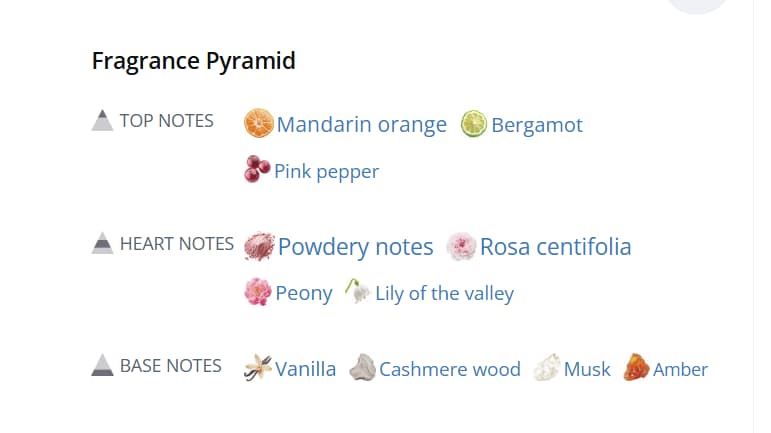
Task: Click the Vanilla flower icon
Action: pyautogui.click(x=258, y=368)
